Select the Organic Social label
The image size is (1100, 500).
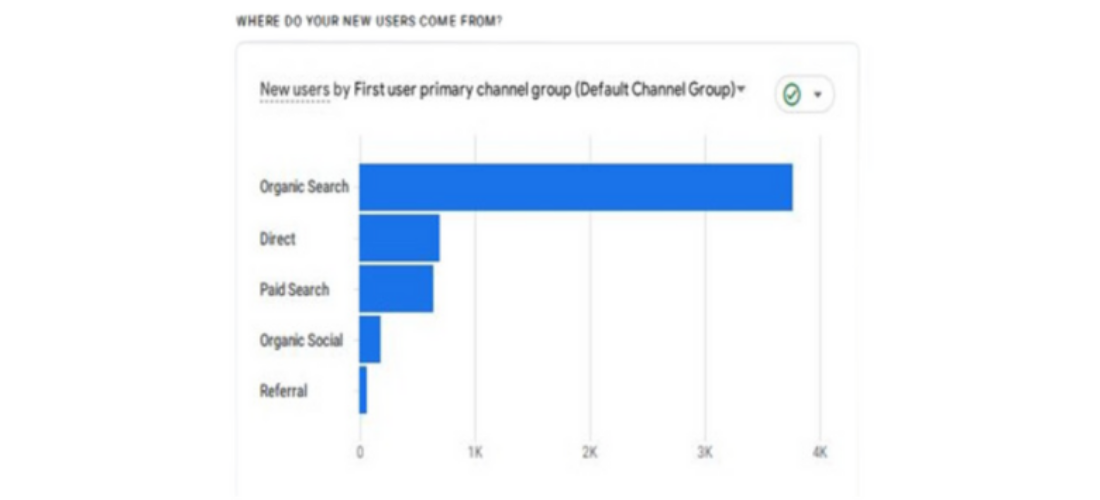301,341
